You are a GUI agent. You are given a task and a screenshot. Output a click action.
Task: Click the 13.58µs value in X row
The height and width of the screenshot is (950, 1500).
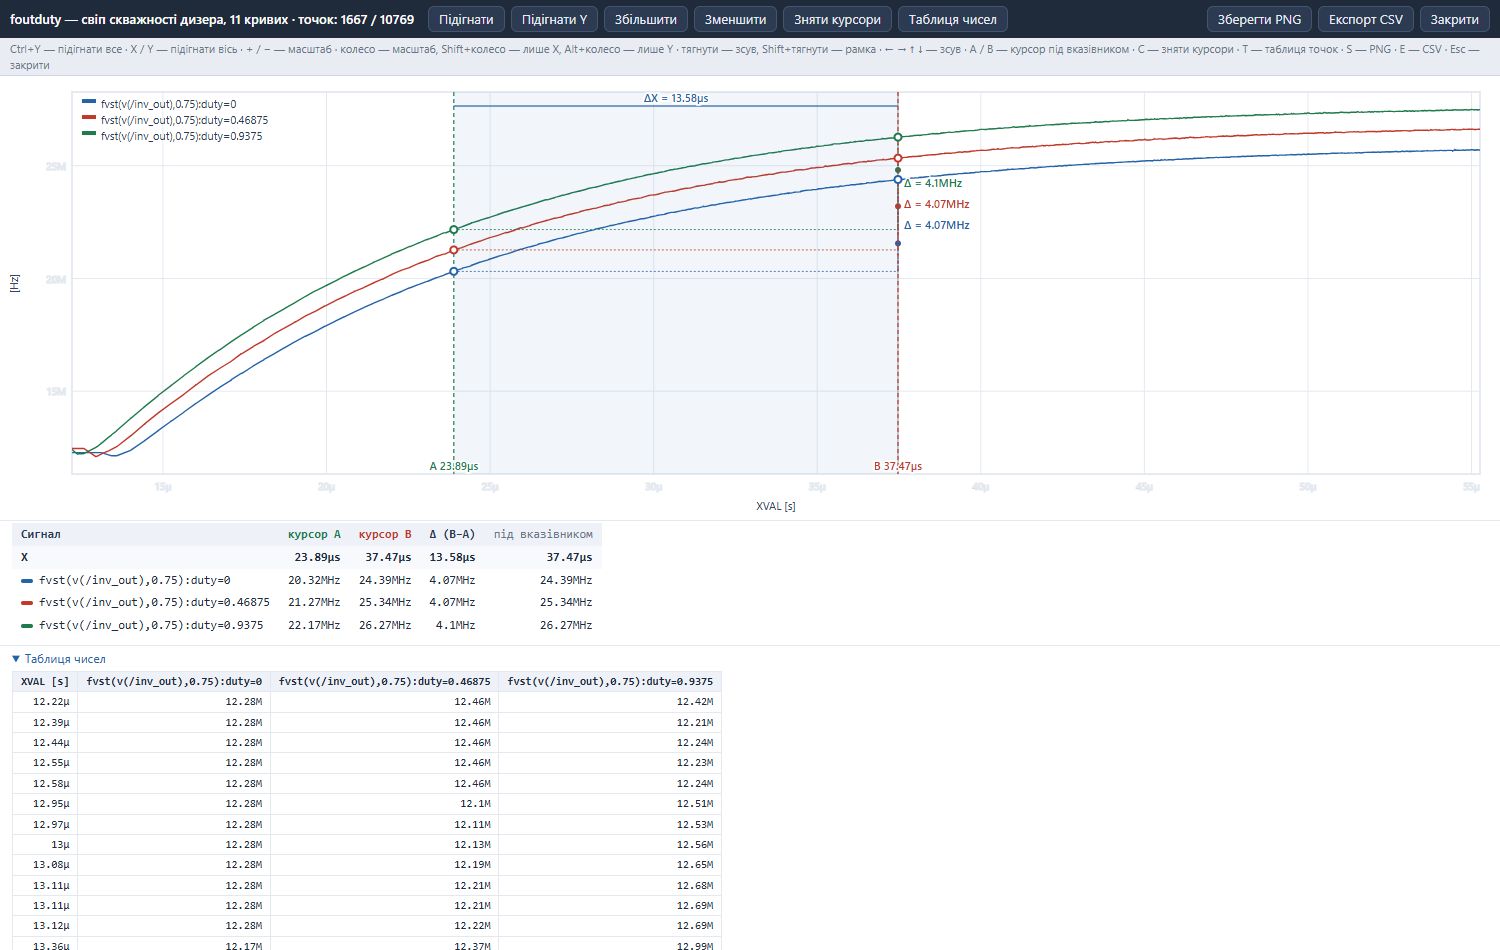pos(452,557)
